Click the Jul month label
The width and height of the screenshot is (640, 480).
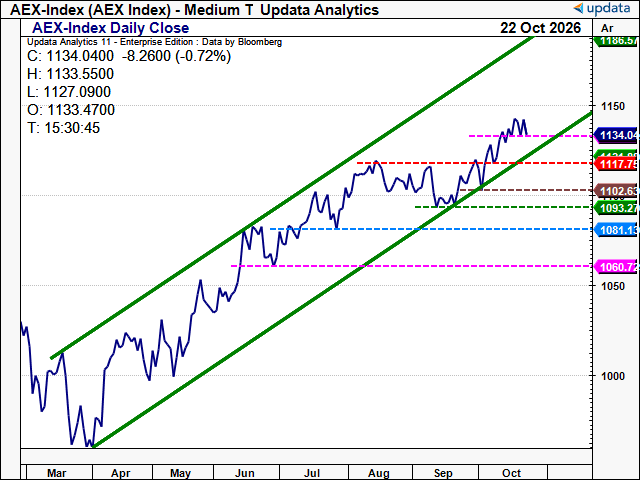[312, 473]
